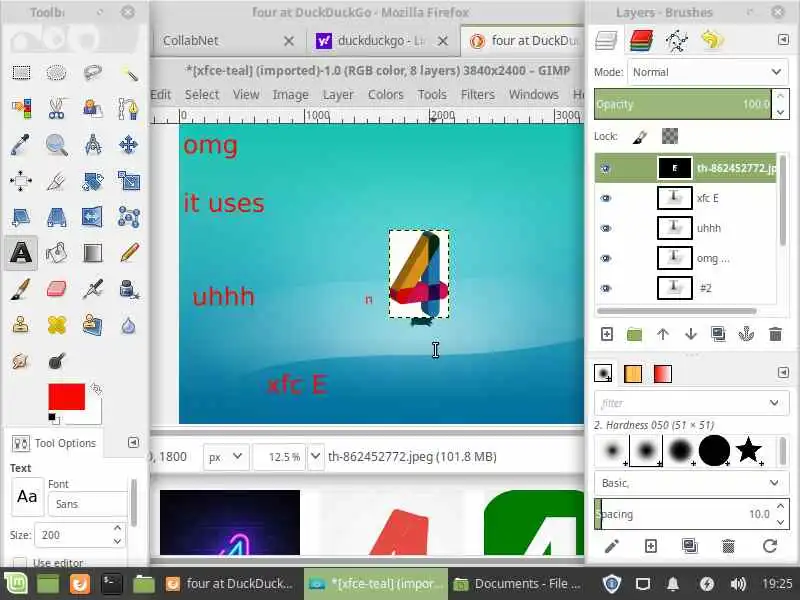Viewport: 800px width, 600px height.
Task: Select the Zoom magnifier tool
Action: pos(57,145)
